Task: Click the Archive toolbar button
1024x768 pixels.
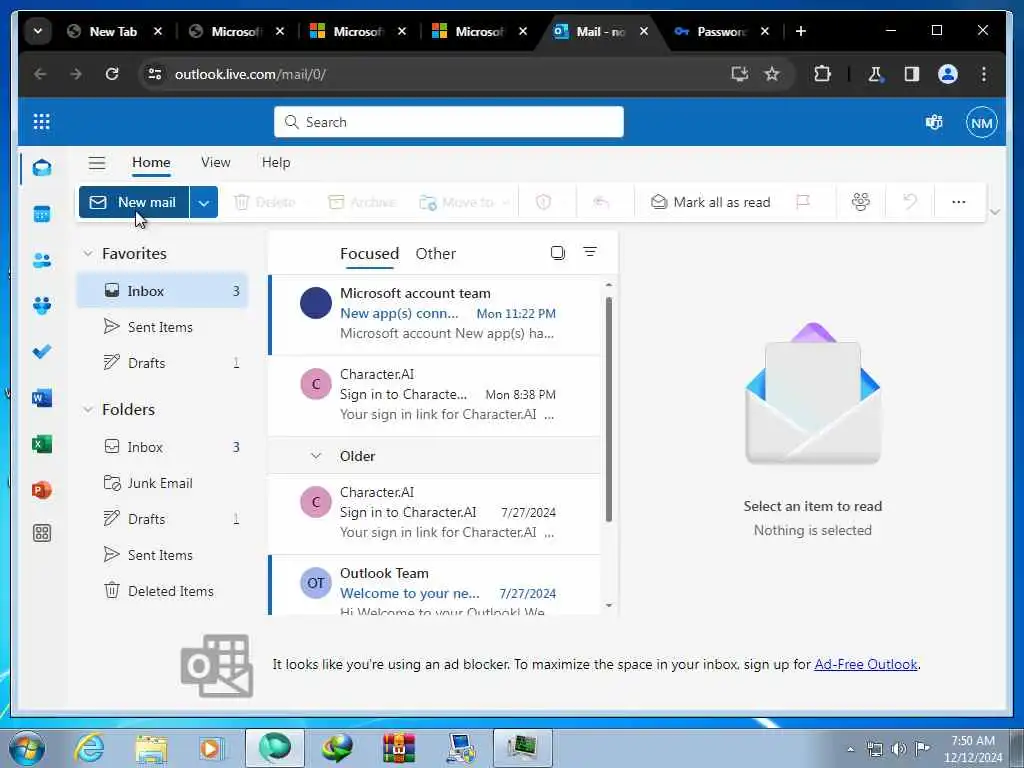Action: (x=362, y=202)
